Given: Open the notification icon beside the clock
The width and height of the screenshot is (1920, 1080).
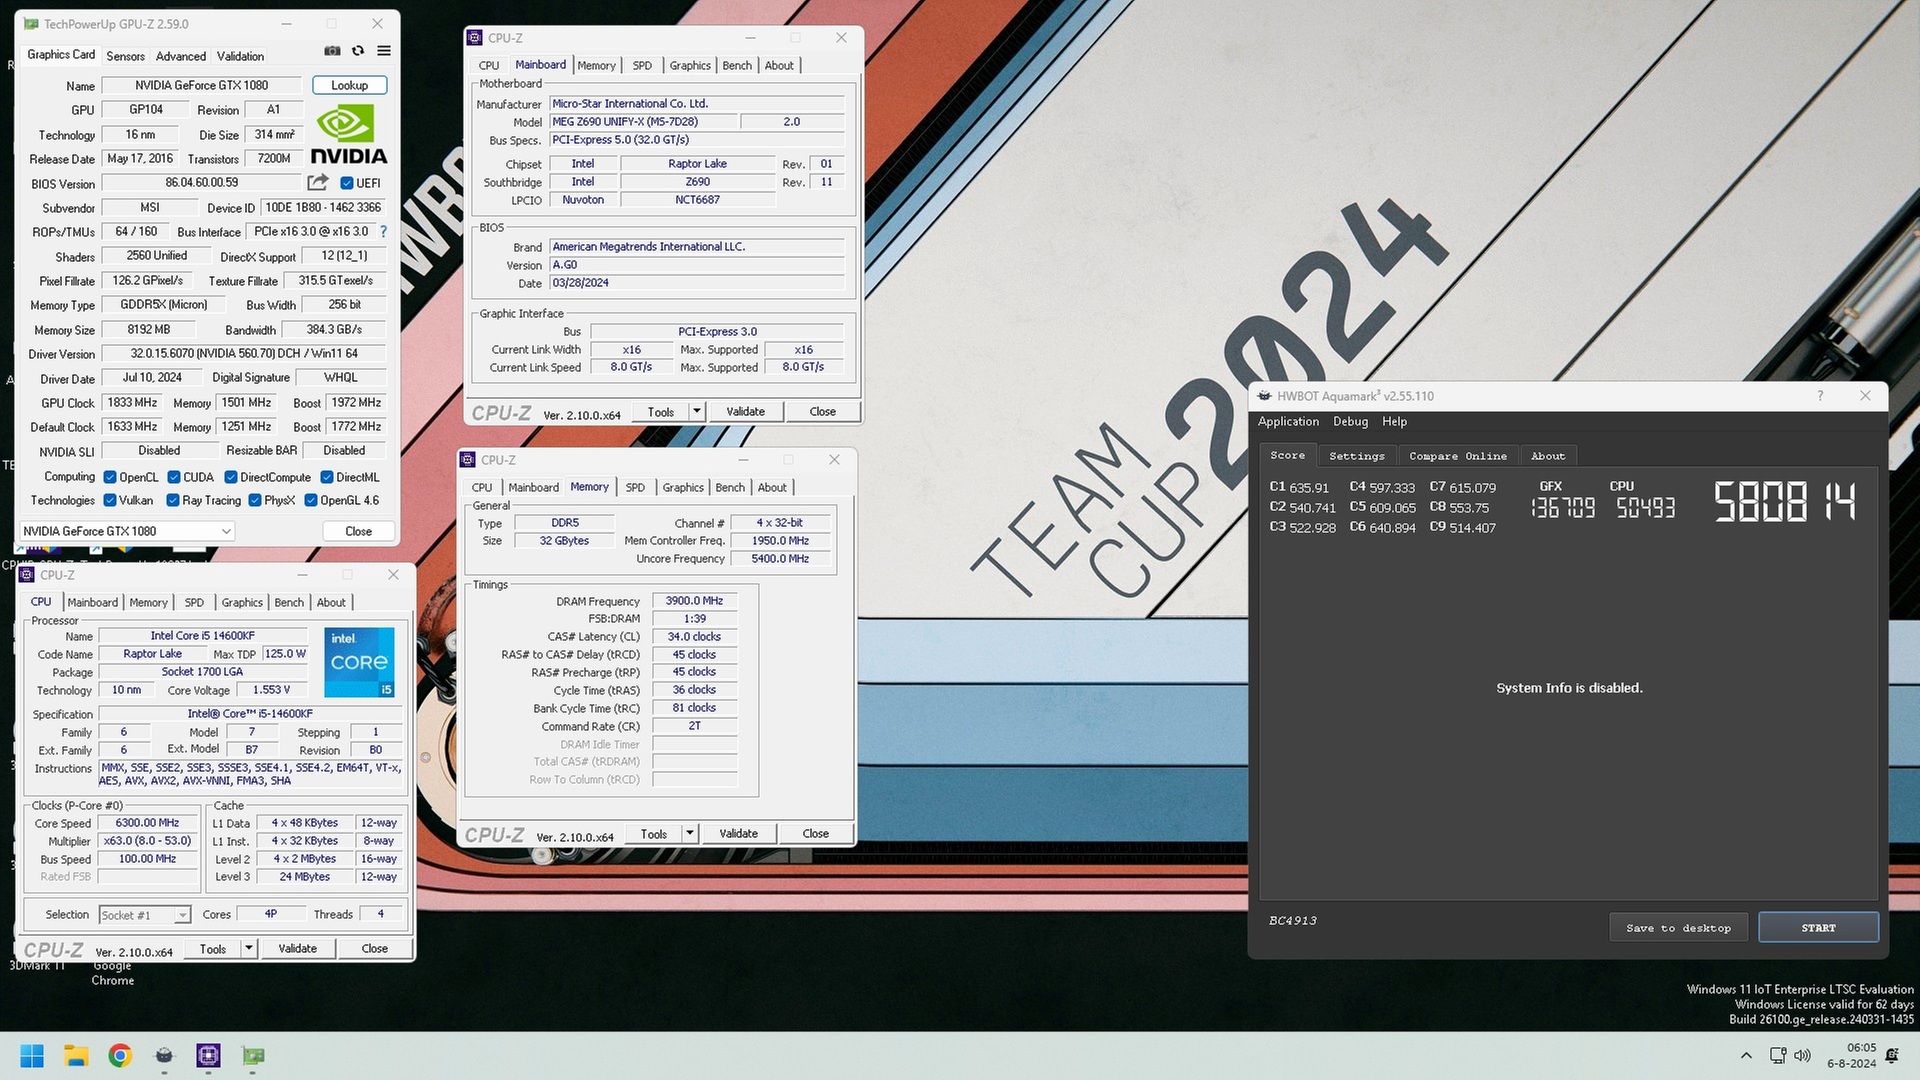Looking at the screenshot, I should (1892, 1055).
